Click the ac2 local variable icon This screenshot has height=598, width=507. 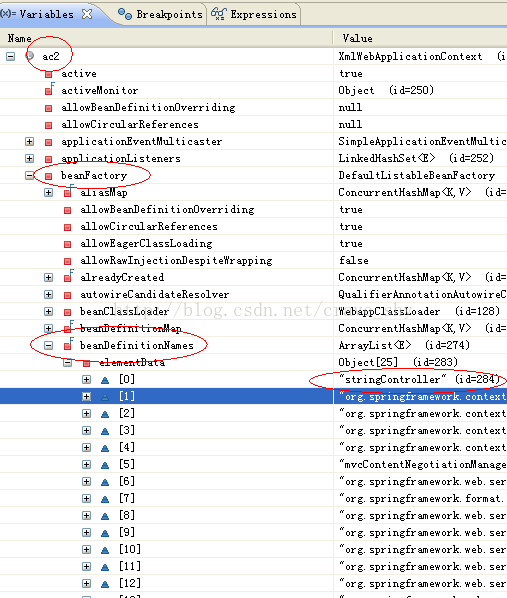[x=30, y=56]
